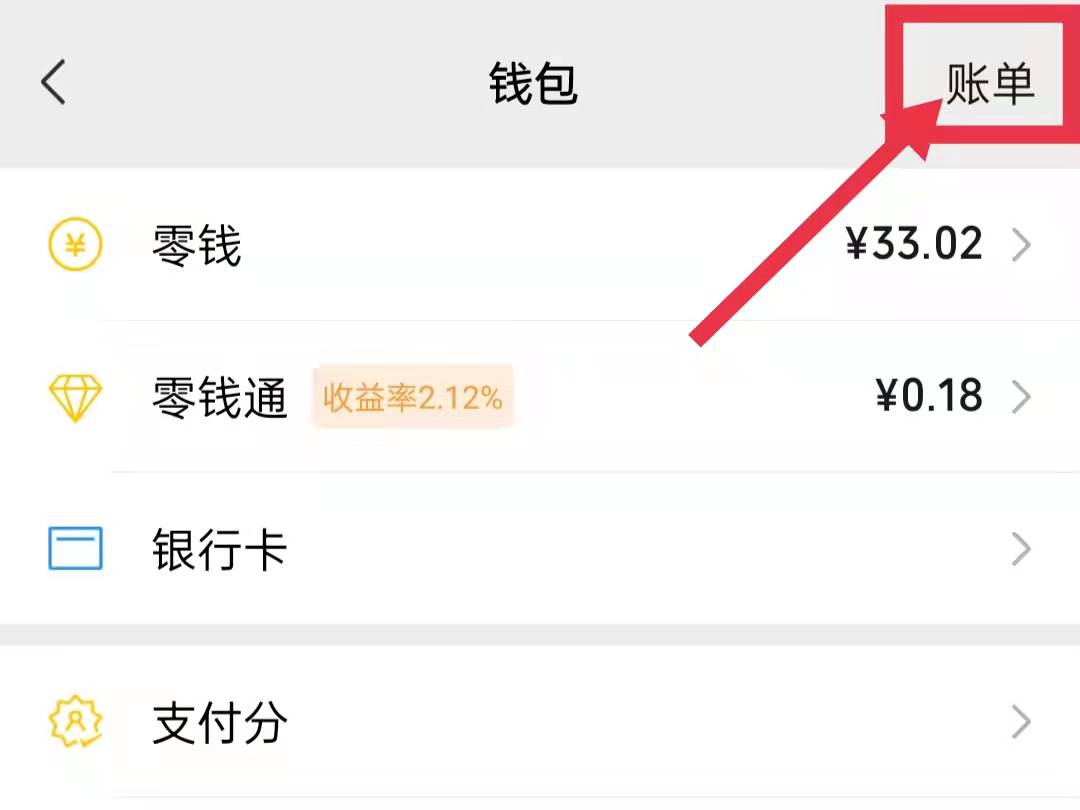Expand 银行卡 using its right chevron
The height and width of the screenshot is (810, 1080).
(1021, 549)
